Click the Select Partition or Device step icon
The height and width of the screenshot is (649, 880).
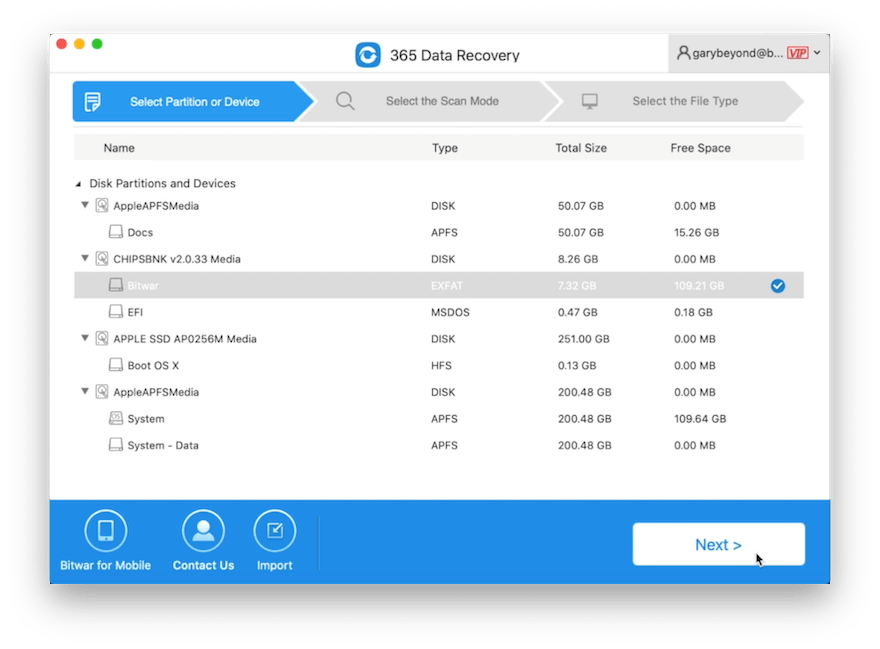tap(93, 102)
